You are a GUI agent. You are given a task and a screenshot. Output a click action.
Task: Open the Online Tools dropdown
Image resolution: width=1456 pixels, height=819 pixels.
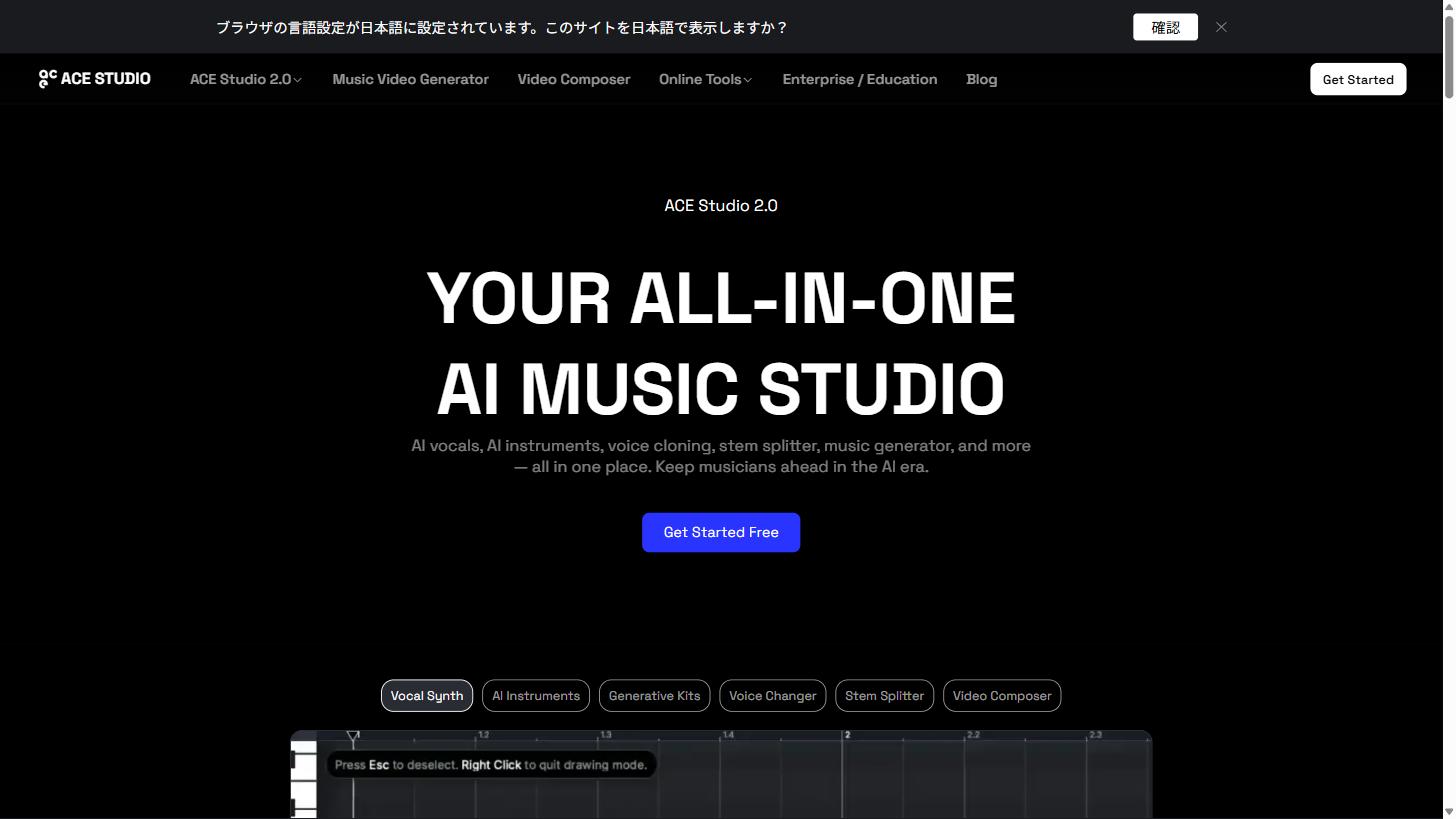[706, 79]
